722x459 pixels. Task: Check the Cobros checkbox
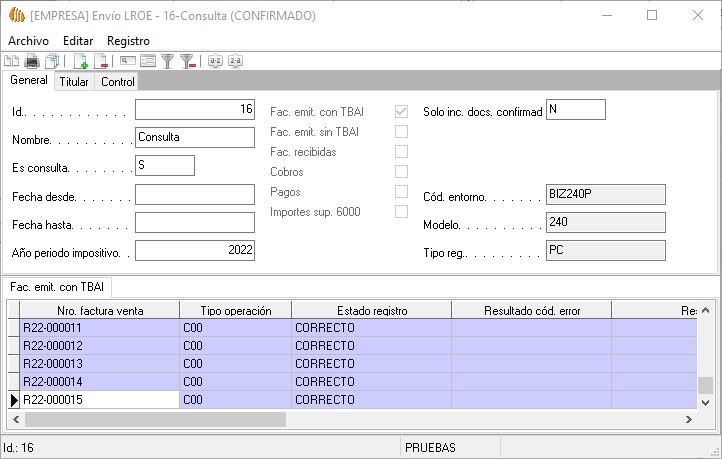401,171
